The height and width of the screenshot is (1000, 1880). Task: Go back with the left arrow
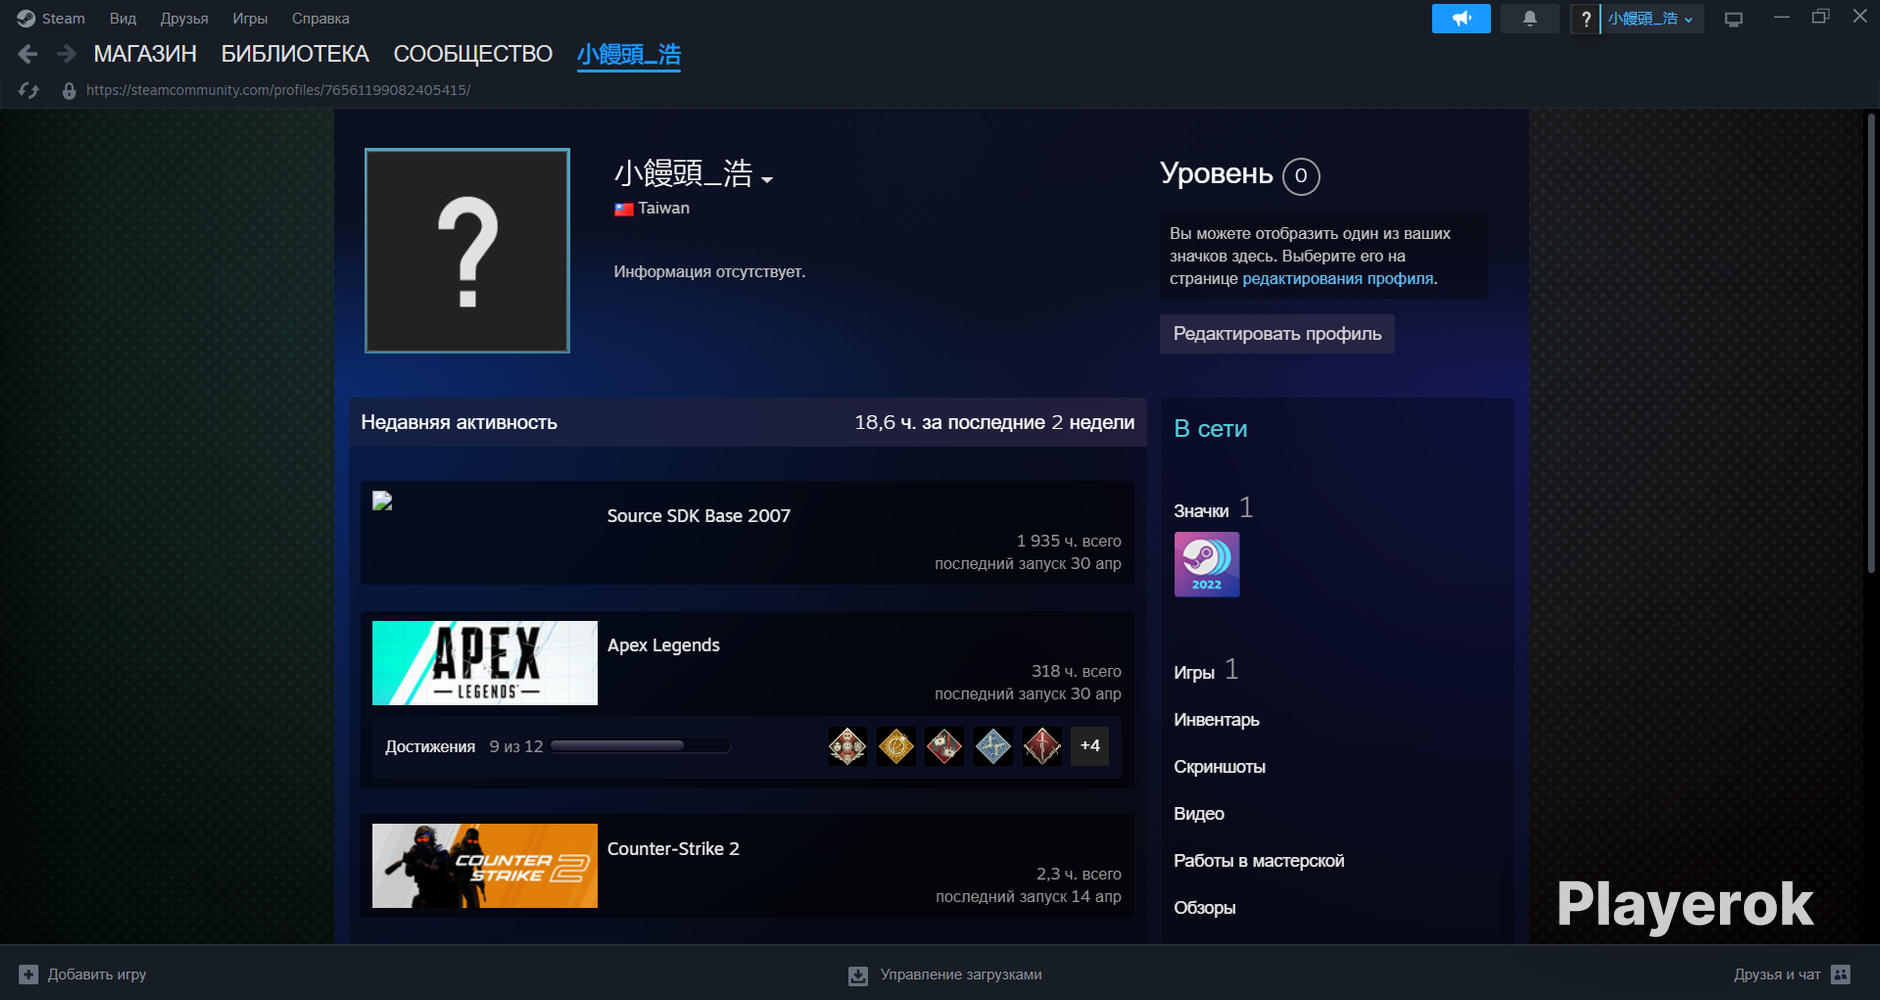coord(28,54)
